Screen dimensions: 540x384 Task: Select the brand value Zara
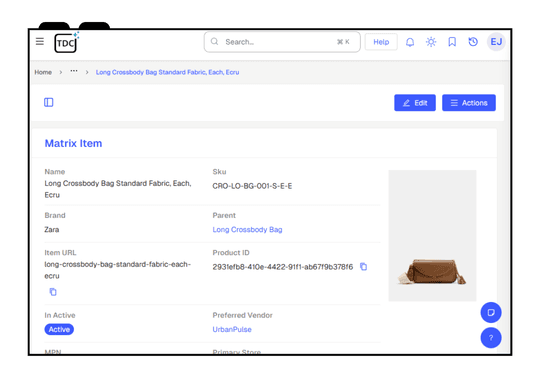pyautogui.click(x=52, y=230)
